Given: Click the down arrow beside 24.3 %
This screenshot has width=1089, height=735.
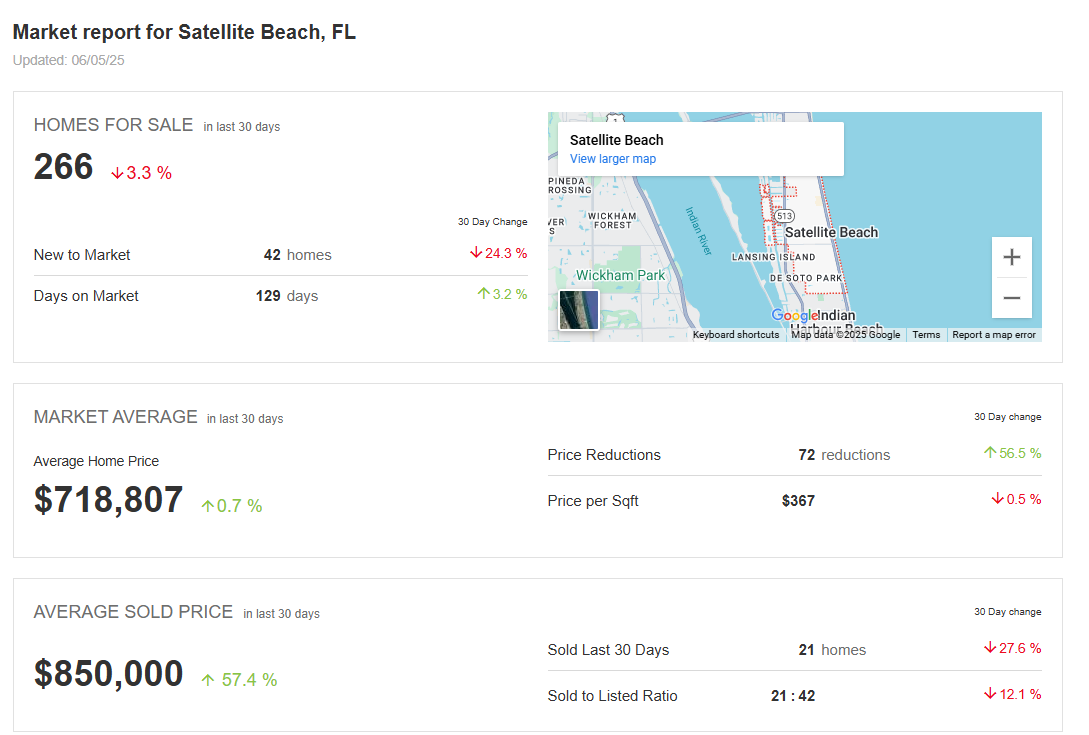Looking at the screenshot, I should (476, 252).
